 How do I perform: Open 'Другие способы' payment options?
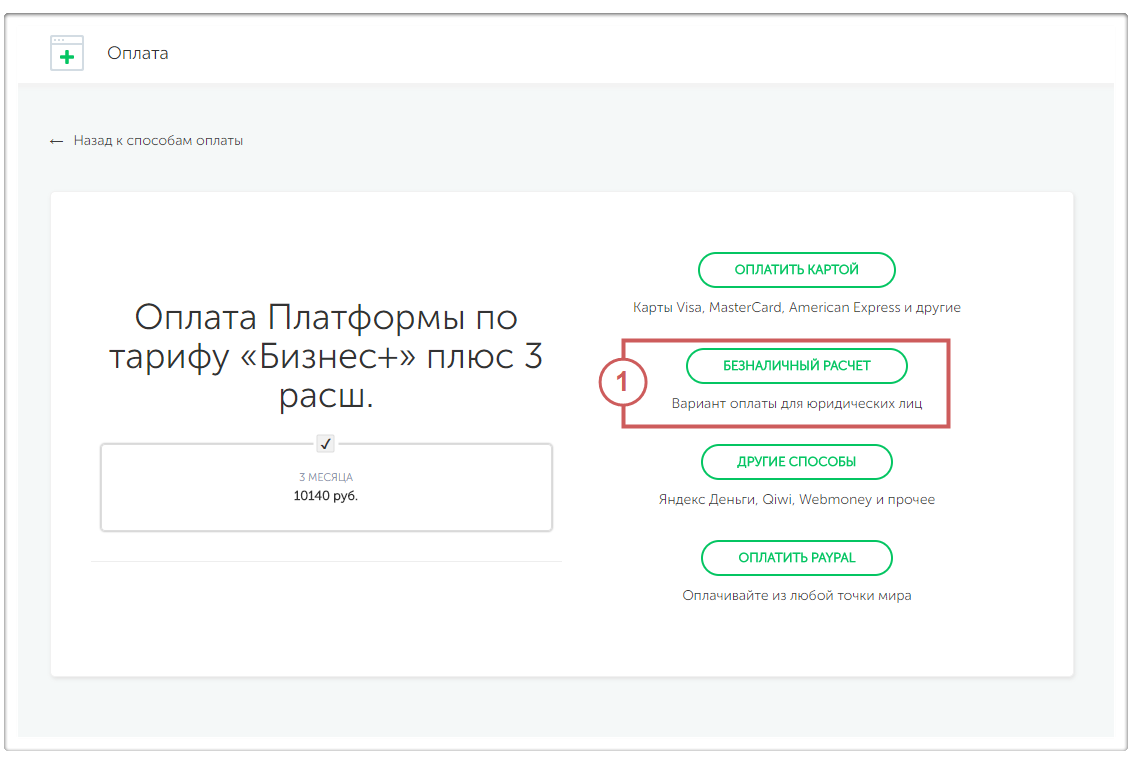point(796,462)
